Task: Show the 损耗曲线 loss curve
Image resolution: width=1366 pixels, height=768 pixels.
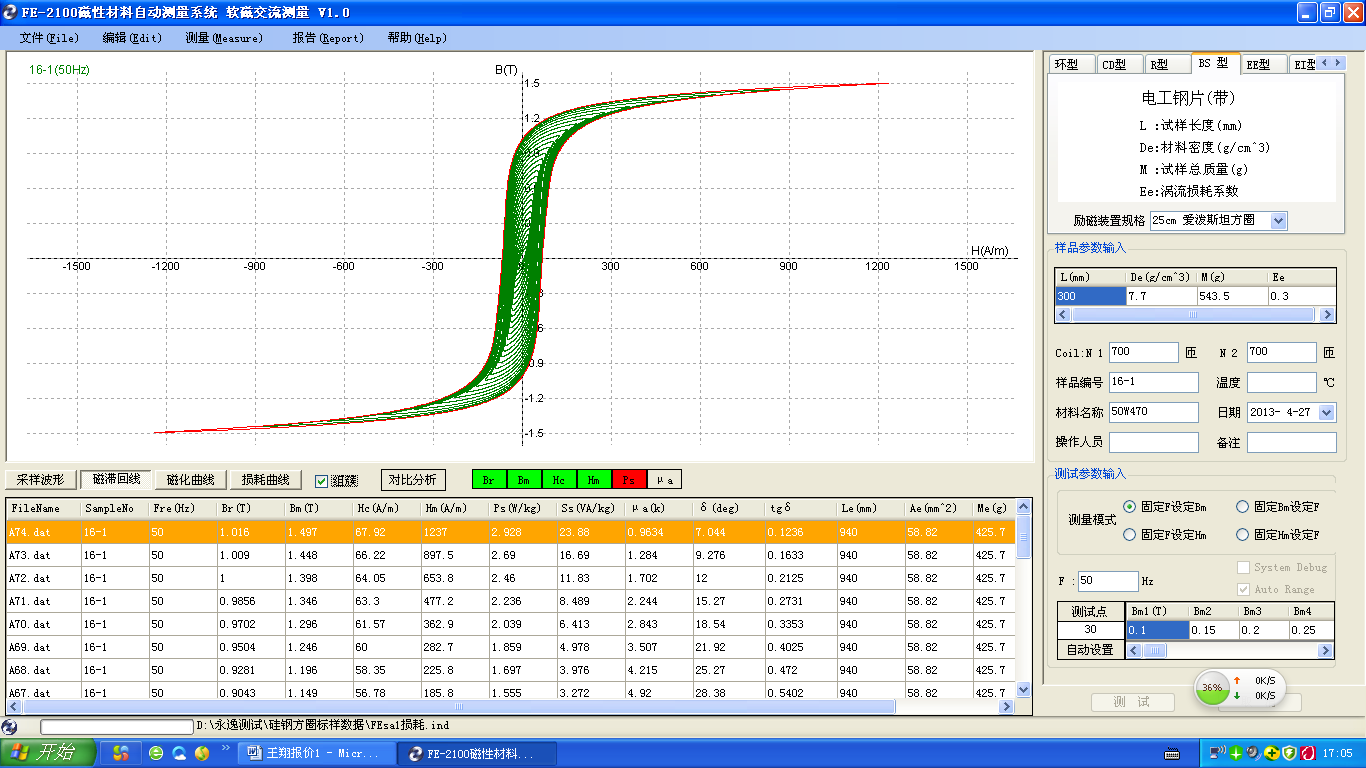Action: (x=266, y=480)
